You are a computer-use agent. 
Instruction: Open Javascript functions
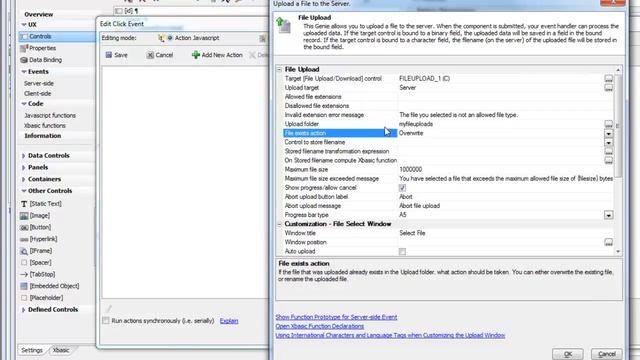[50, 116]
